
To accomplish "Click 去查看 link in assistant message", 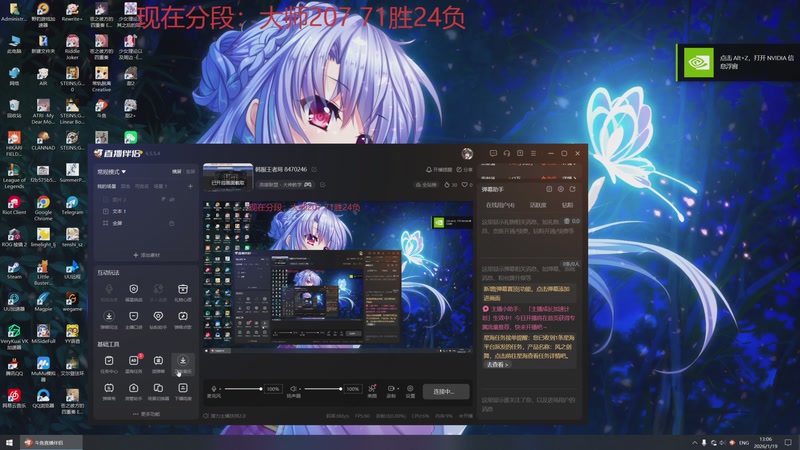I will click(497, 365).
